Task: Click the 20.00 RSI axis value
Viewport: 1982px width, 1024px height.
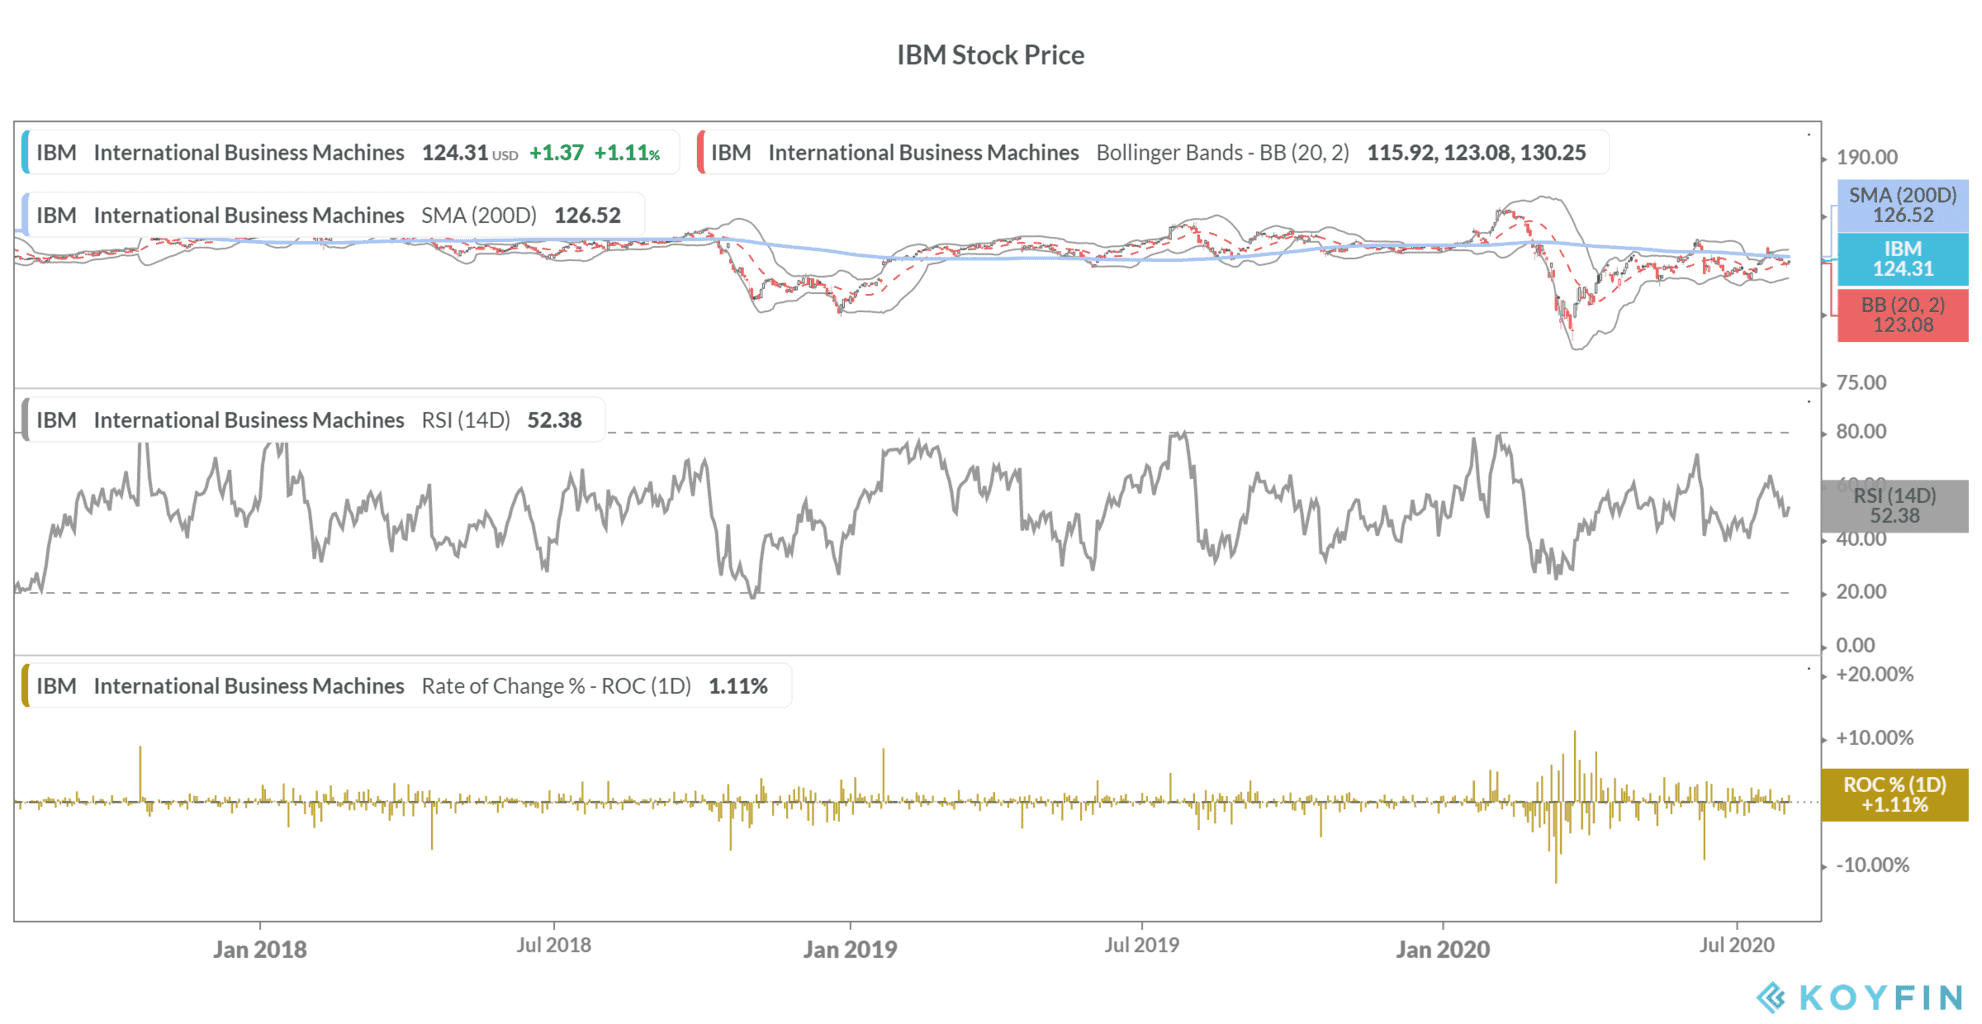Action: click(1861, 592)
